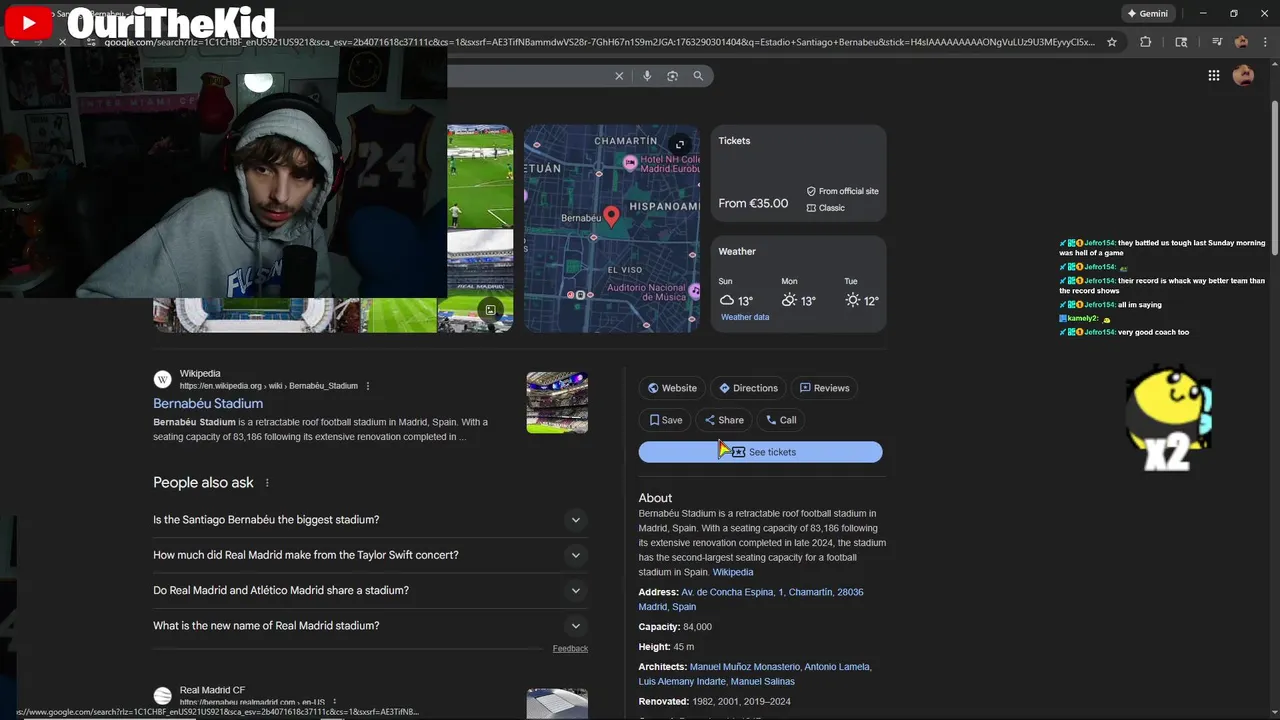Open the Auditorio Nacional de Música marker

694,291
